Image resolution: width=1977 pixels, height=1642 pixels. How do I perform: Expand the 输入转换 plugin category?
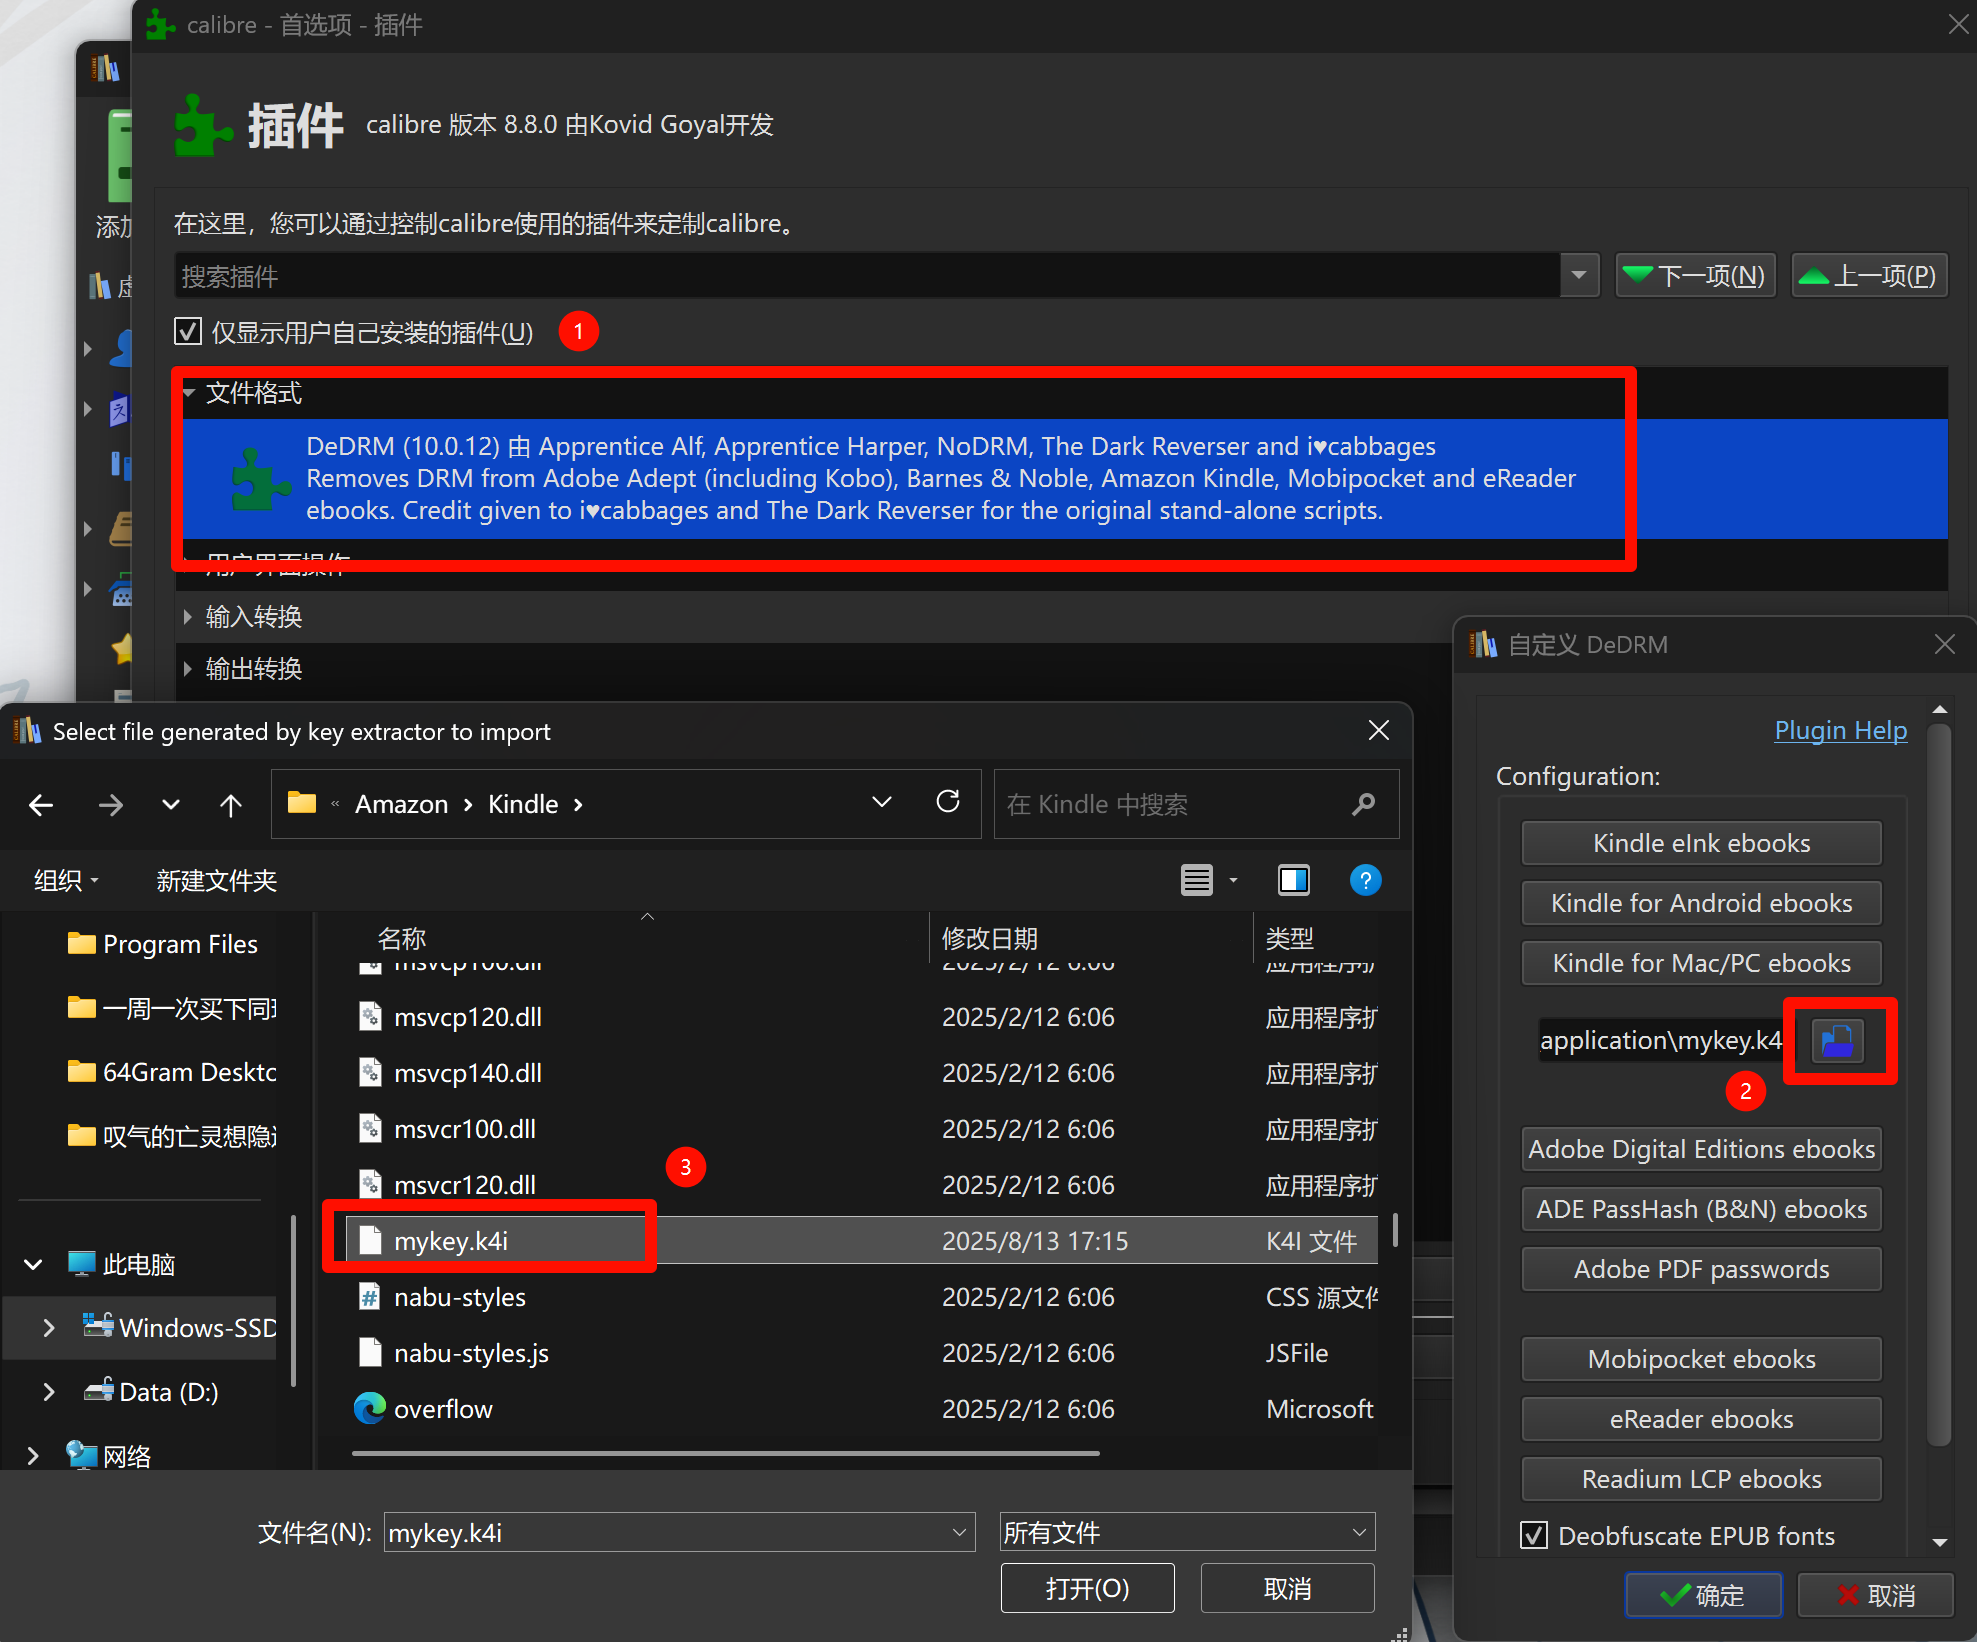coord(187,617)
